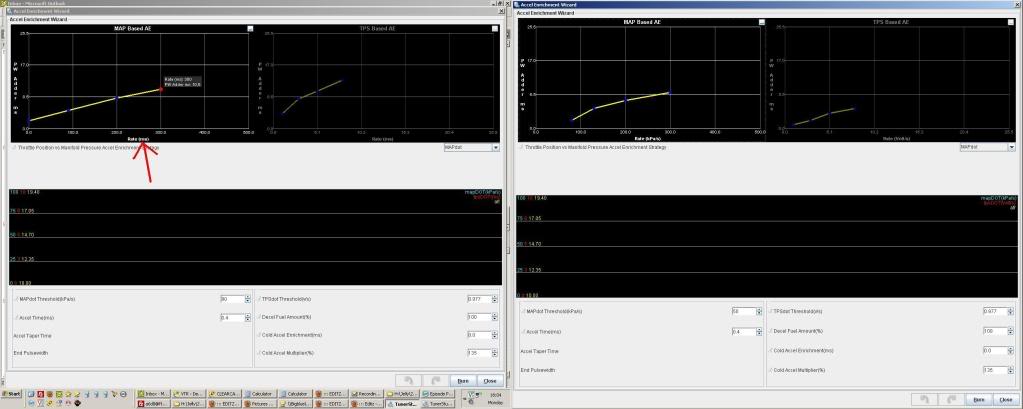Click Burn button in left wizard window

[463, 380]
